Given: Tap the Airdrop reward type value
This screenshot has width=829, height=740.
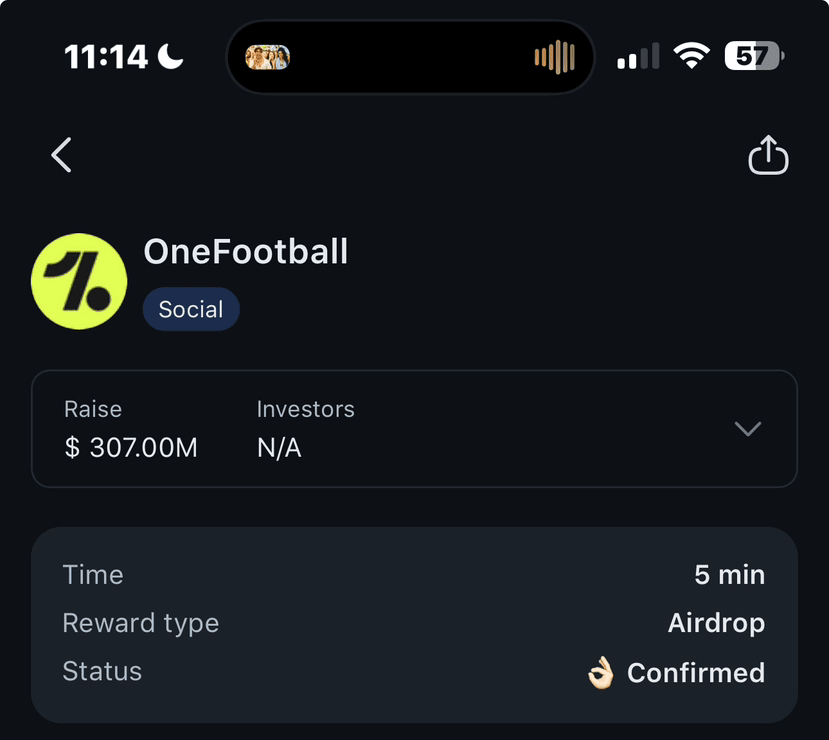Looking at the screenshot, I should (x=716, y=623).
